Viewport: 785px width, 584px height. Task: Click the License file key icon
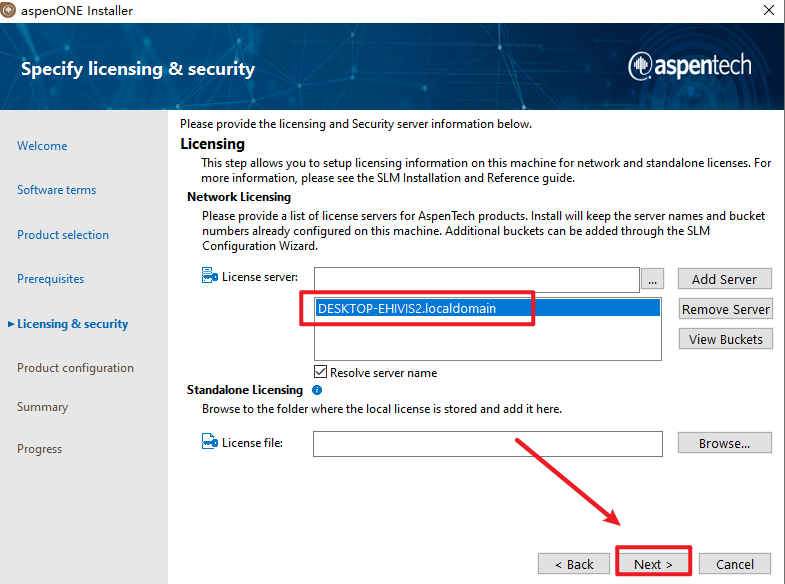tap(209, 443)
